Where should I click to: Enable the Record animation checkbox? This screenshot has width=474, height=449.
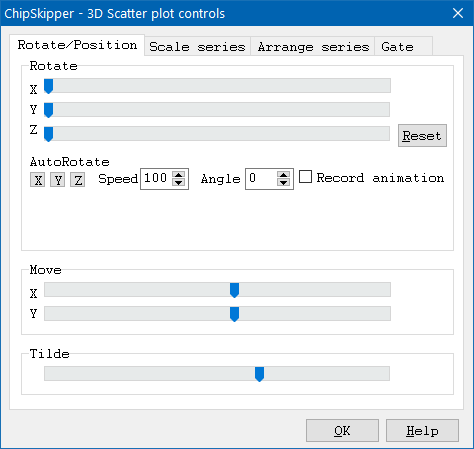pyautogui.click(x=305, y=177)
